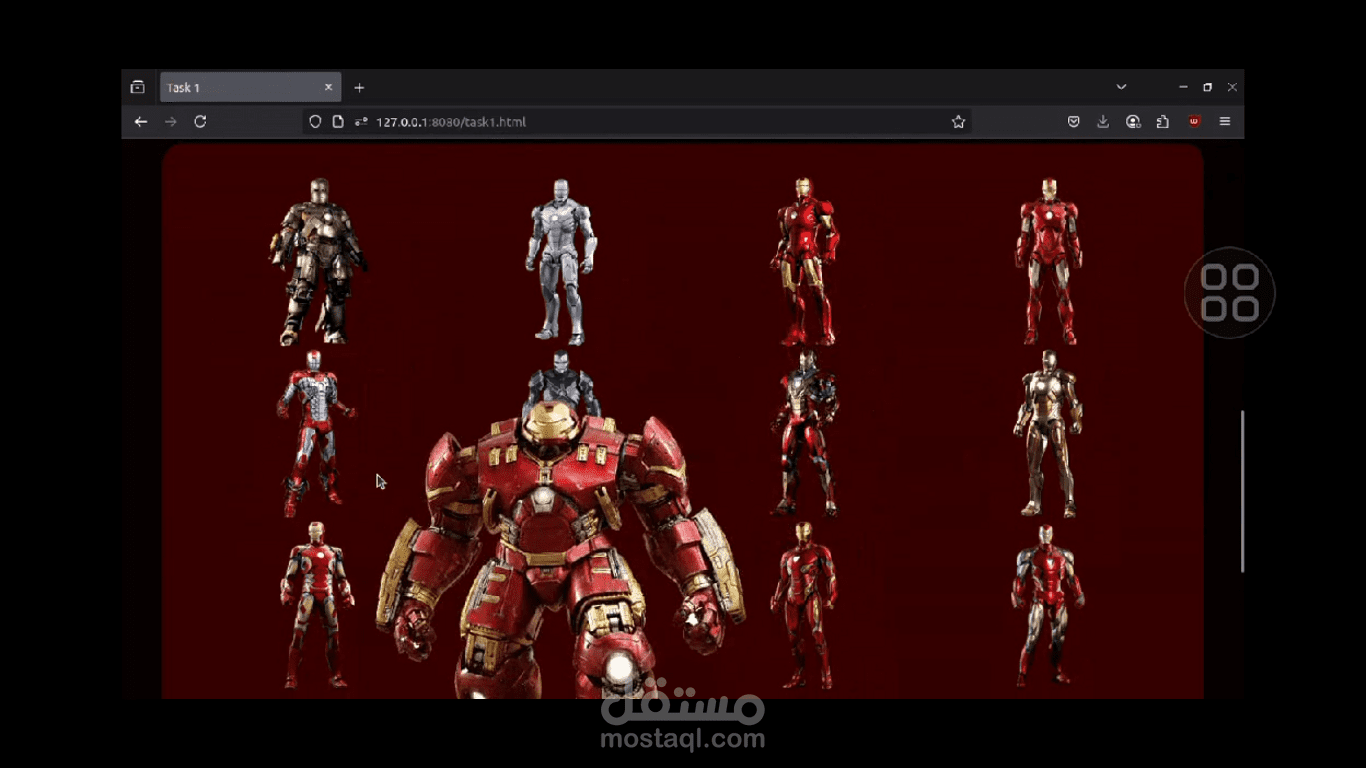Screen dimensions: 1366x768
Task: Click the page vertical scrollbar thumb
Action: [x=1242, y=490]
